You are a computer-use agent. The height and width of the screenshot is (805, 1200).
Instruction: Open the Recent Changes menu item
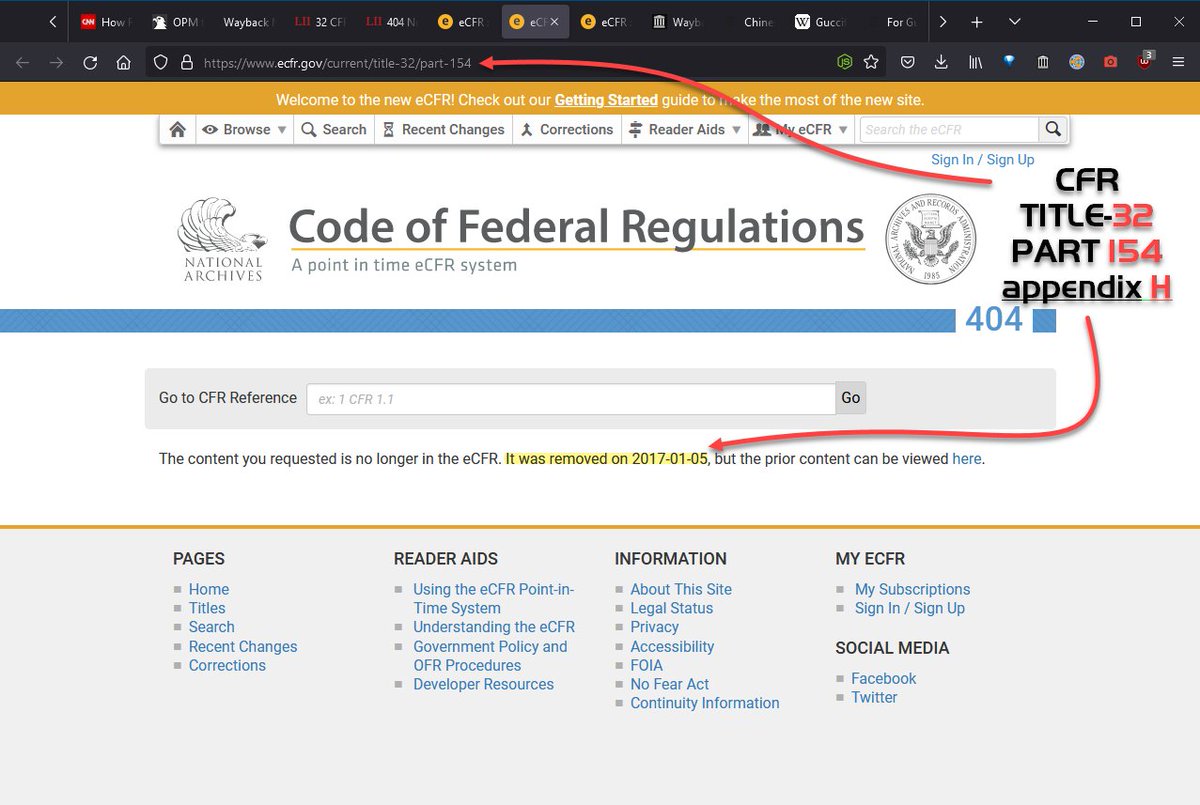click(443, 129)
